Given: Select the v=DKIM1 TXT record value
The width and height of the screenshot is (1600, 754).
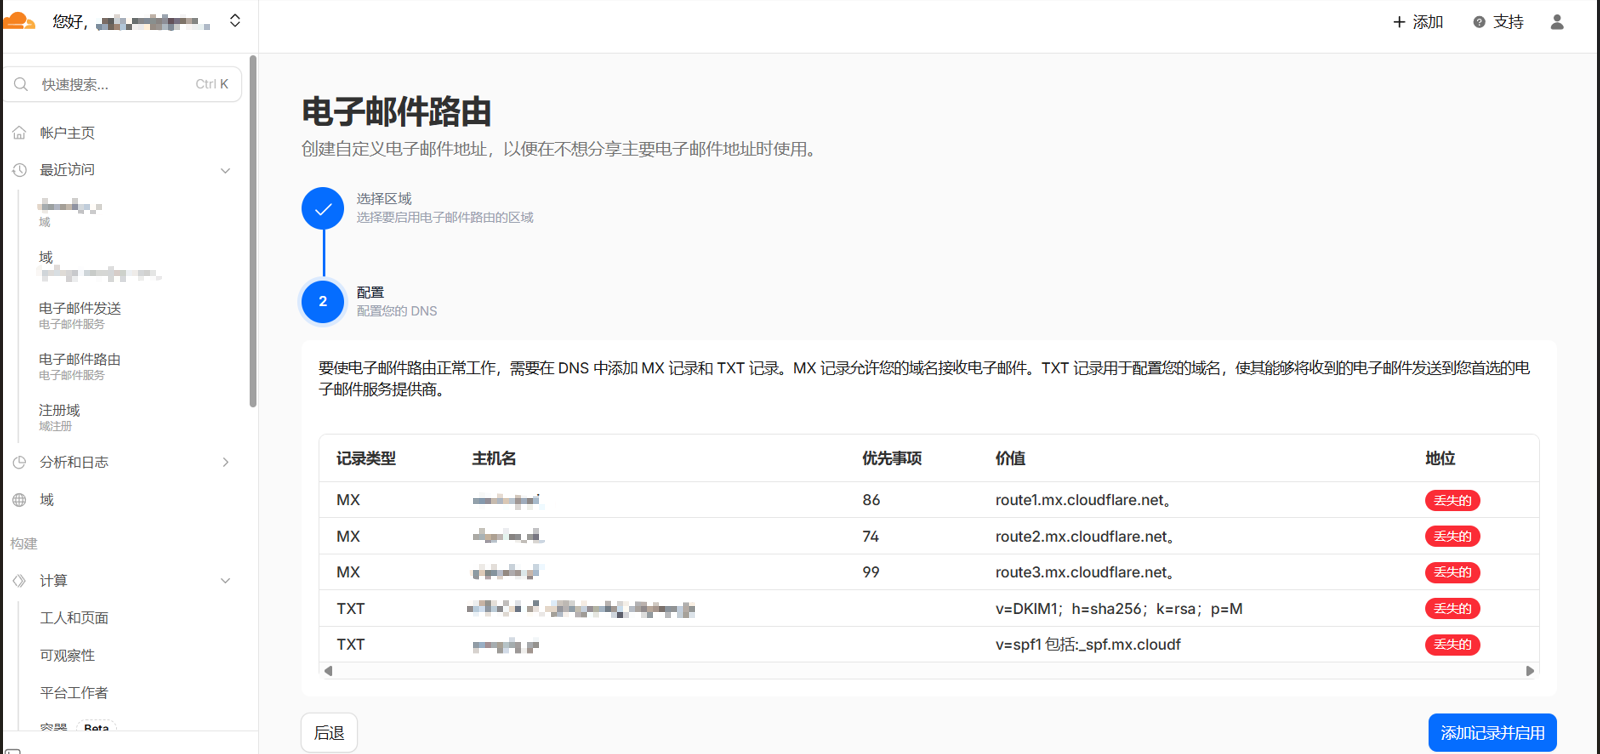Looking at the screenshot, I should pos(1119,609).
